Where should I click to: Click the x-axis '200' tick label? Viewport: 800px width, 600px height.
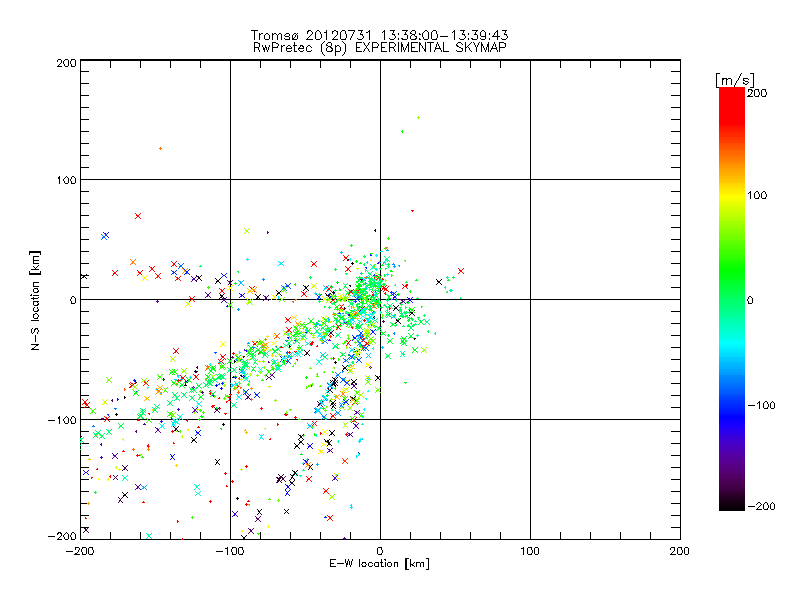point(680,551)
